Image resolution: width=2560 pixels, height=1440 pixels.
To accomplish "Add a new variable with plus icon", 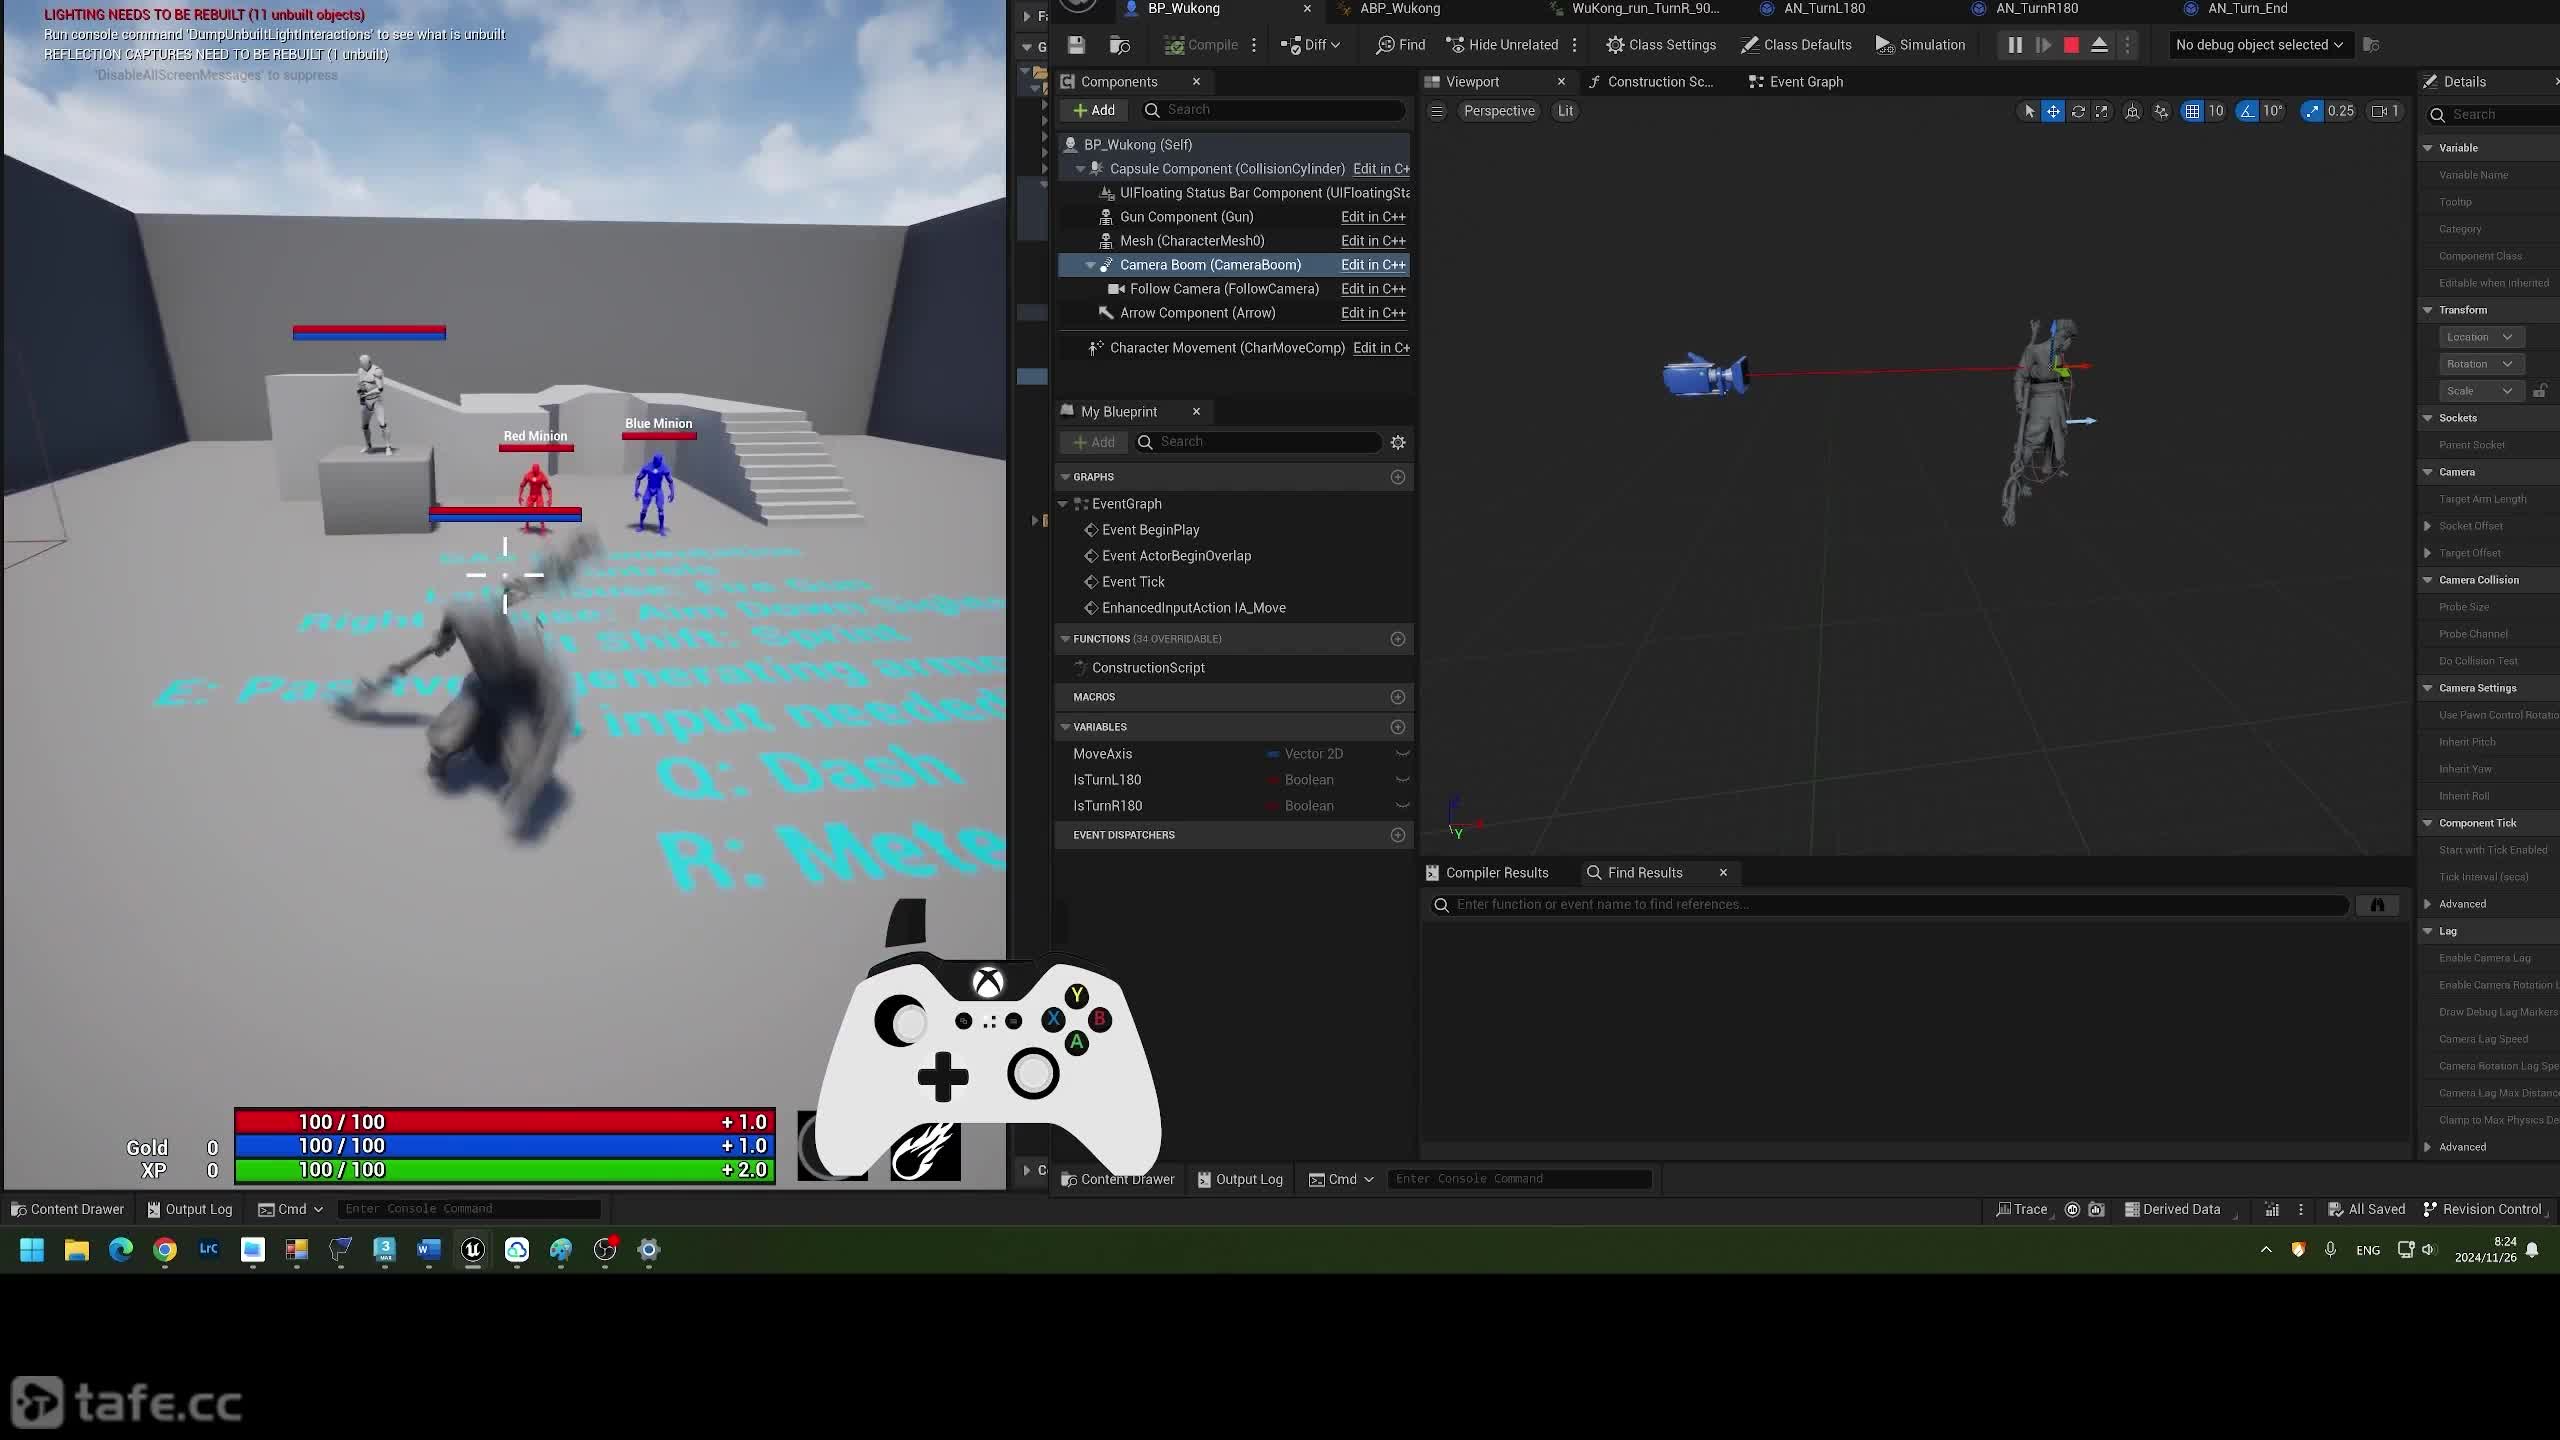I will pyautogui.click(x=1398, y=727).
